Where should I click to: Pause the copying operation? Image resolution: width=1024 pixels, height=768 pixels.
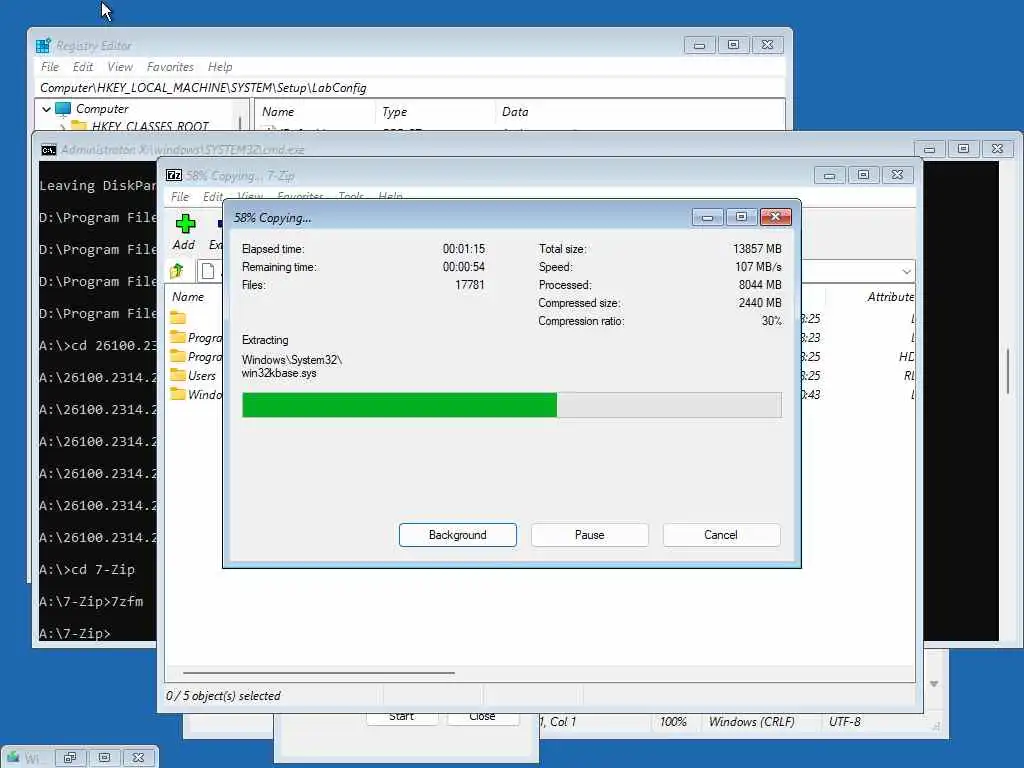tap(590, 535)
